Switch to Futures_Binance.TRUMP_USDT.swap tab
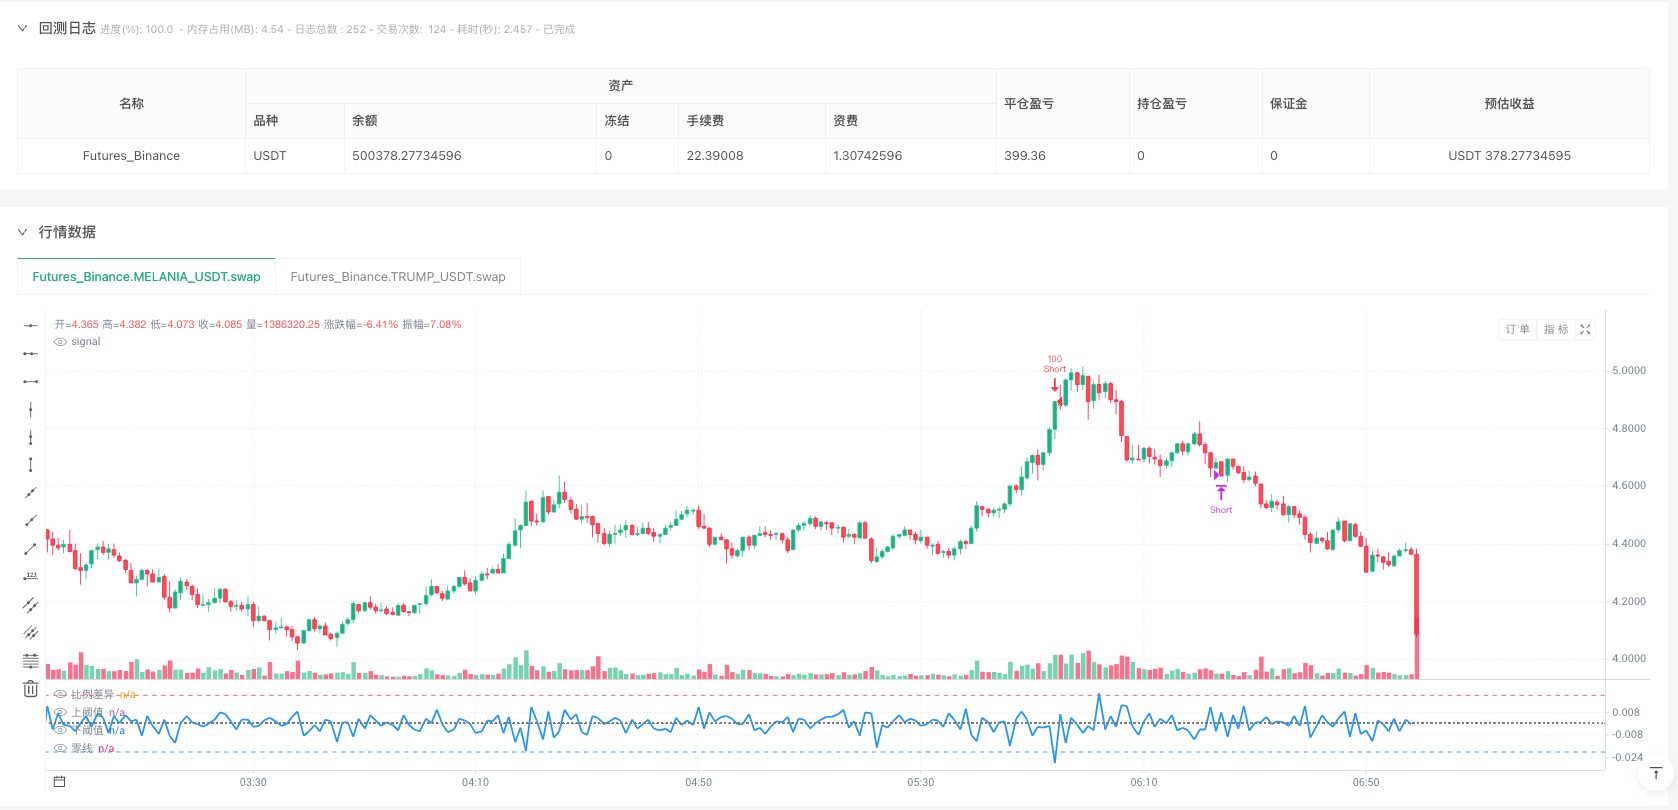1678x810 pixels. tap(398, 277)
